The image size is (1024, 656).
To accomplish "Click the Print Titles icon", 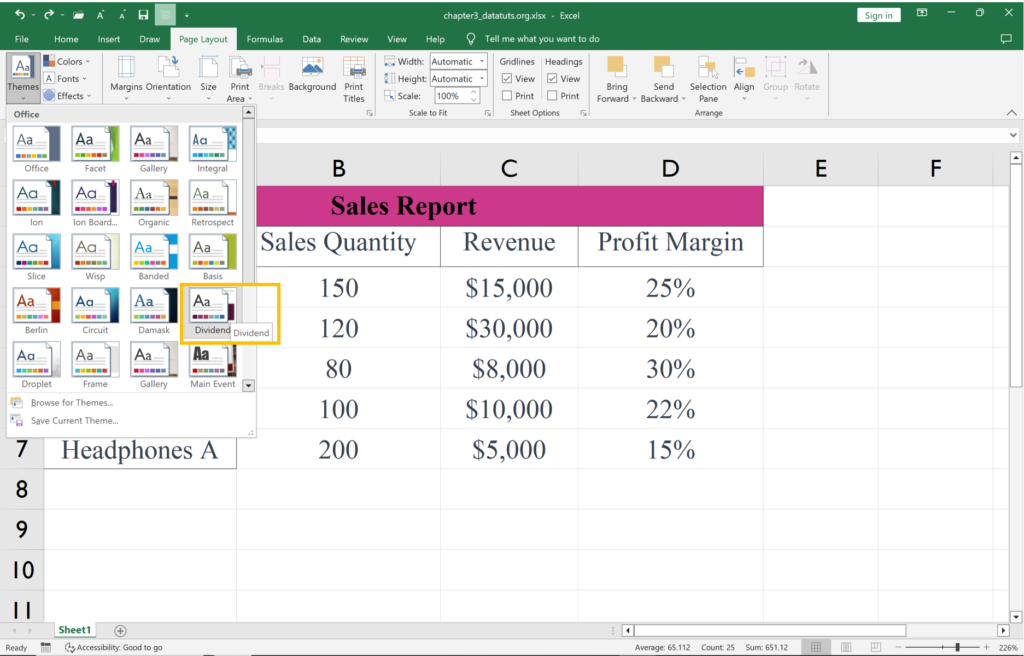I will pyautogui.click(x=354, y=78).
